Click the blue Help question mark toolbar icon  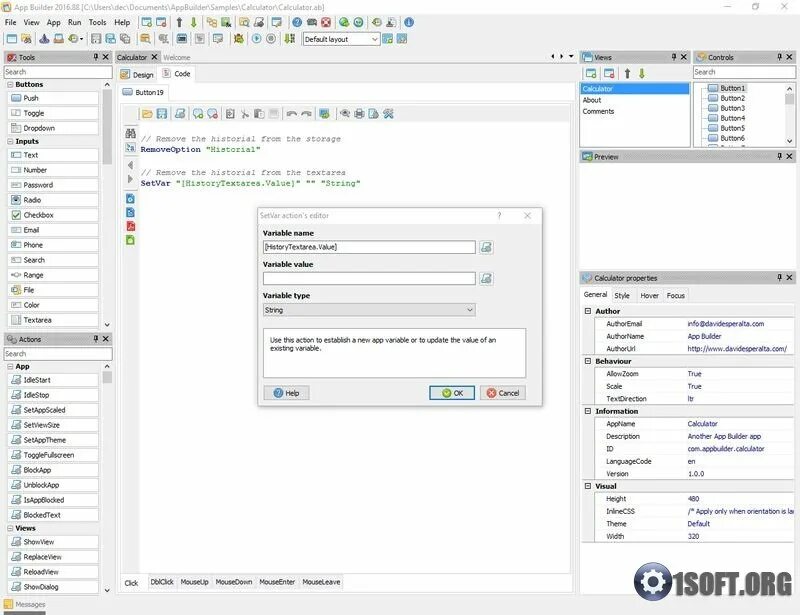tap(297, 22)
